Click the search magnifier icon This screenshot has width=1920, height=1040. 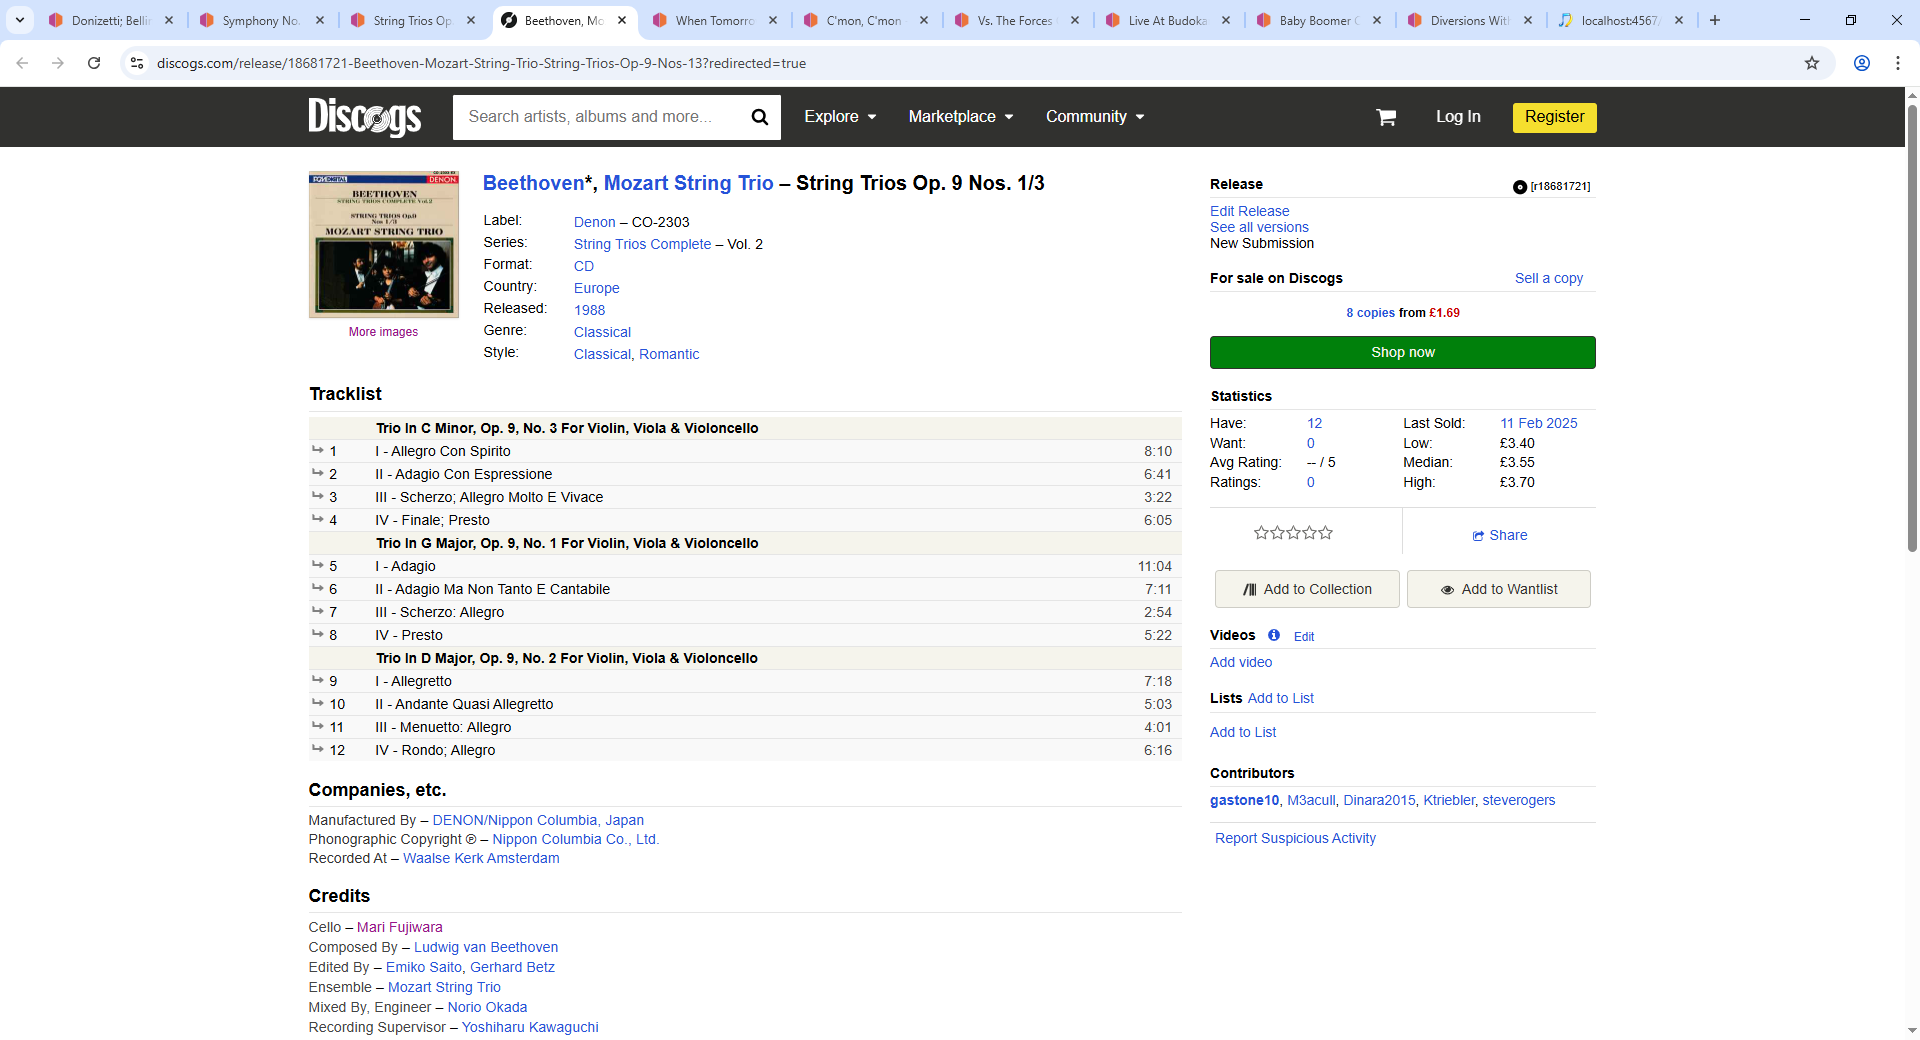coord(760,117)
